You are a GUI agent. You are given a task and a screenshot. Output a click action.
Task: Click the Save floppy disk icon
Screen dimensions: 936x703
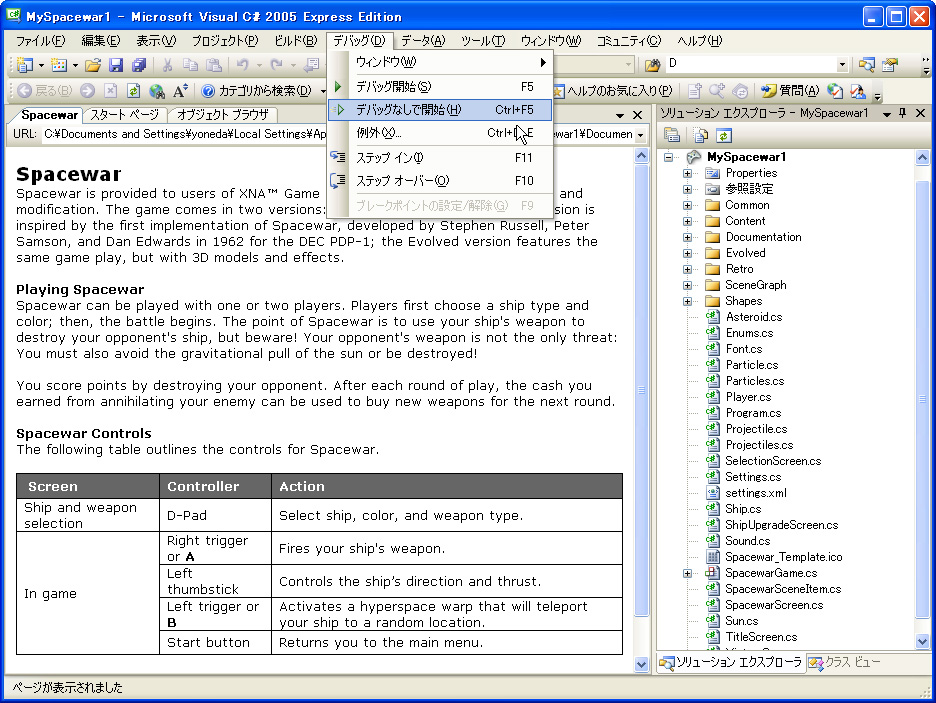[x=116, y=65]
